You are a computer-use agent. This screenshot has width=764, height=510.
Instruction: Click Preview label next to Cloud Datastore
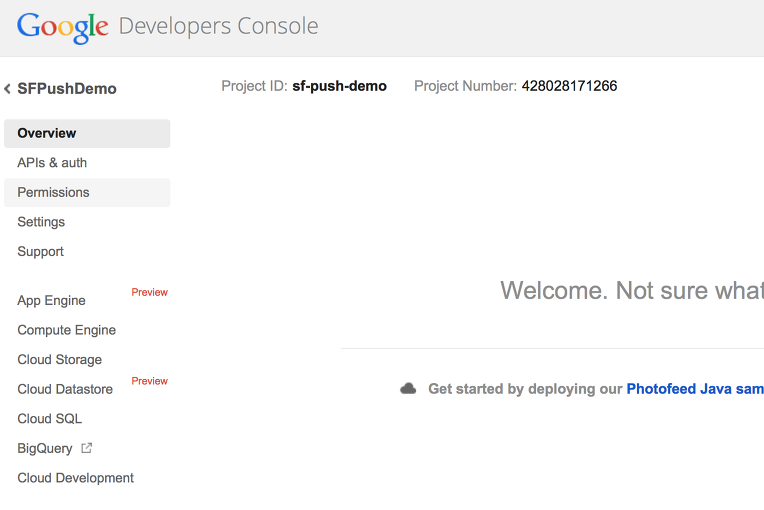click(150, 381)
